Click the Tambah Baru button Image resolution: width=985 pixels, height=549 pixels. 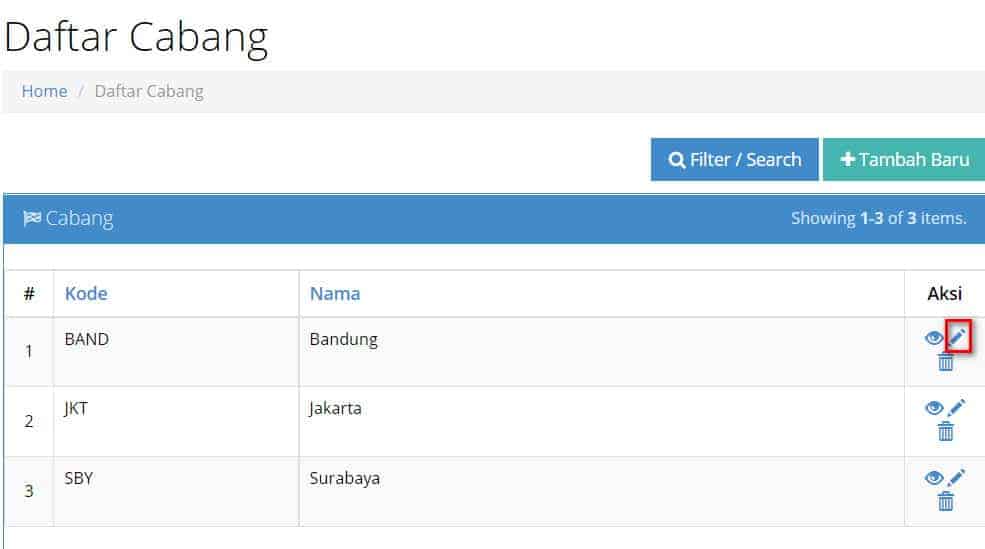(904, 160)
